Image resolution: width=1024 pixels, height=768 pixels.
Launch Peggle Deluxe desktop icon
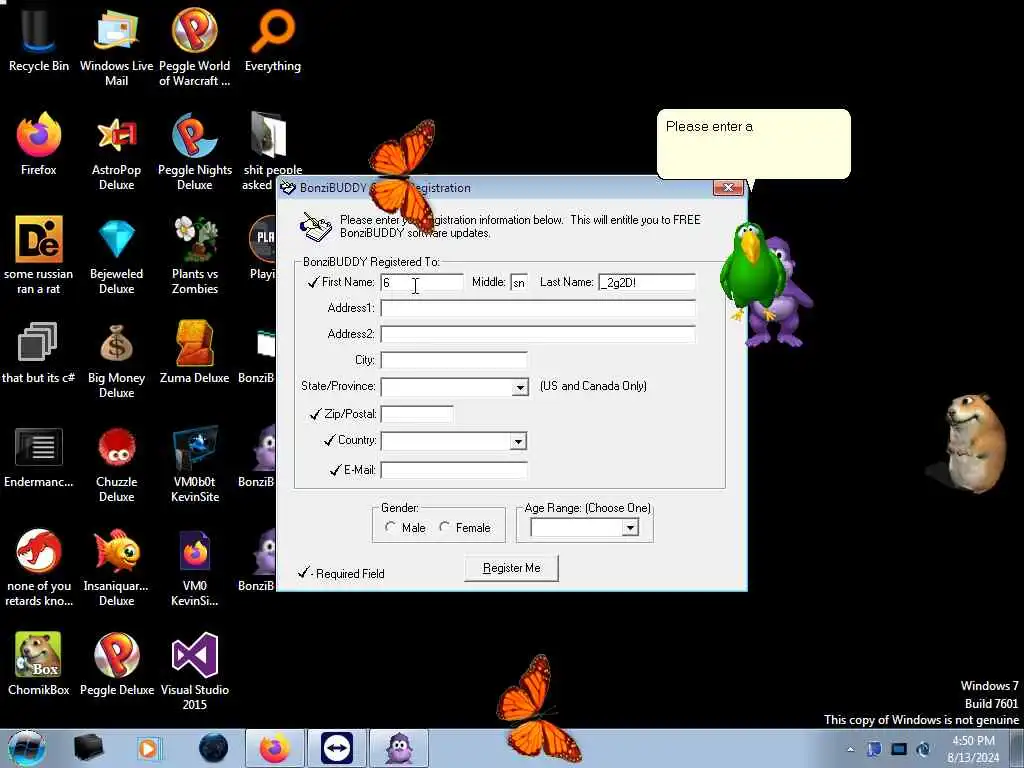pyautogui.click(x=116, y=664)
